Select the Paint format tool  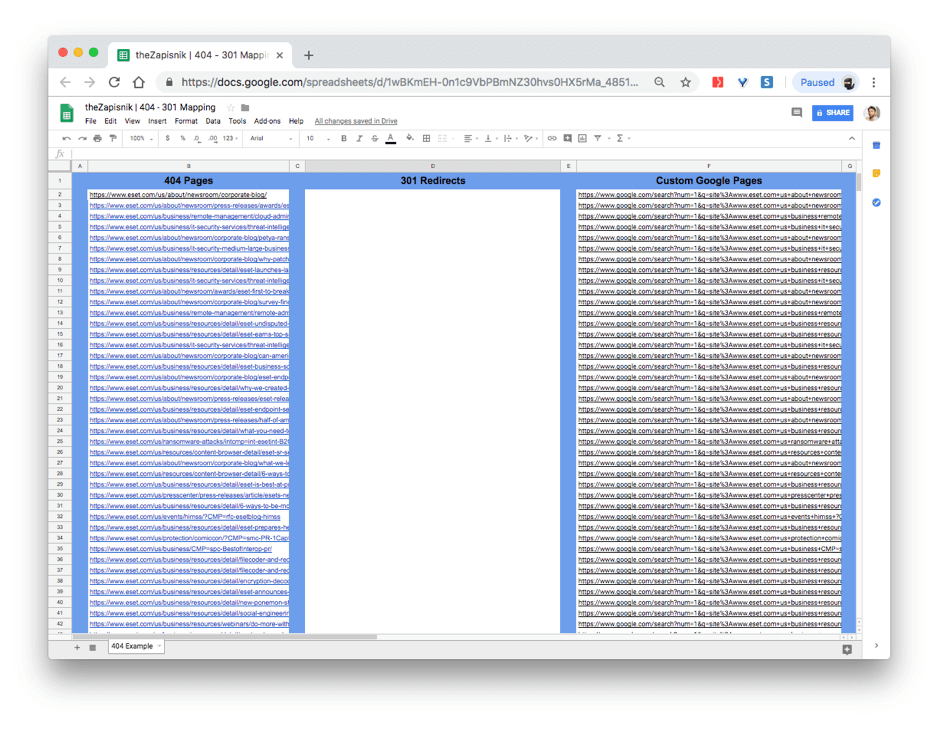(113, 138)
